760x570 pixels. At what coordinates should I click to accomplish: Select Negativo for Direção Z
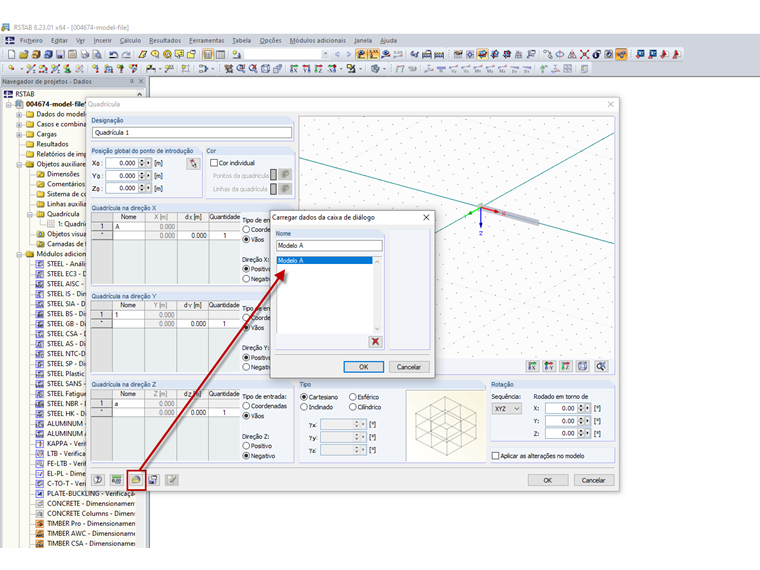246,456
